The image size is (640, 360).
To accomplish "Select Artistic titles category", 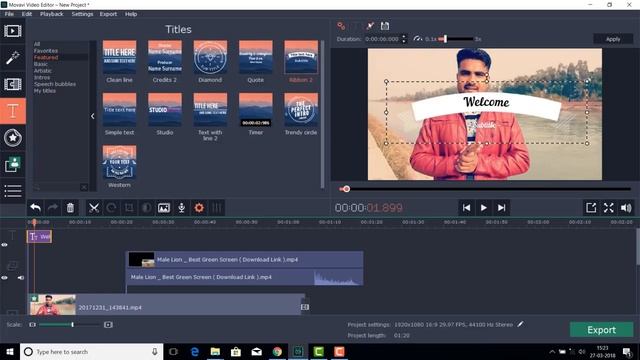I will coord(42,71).
